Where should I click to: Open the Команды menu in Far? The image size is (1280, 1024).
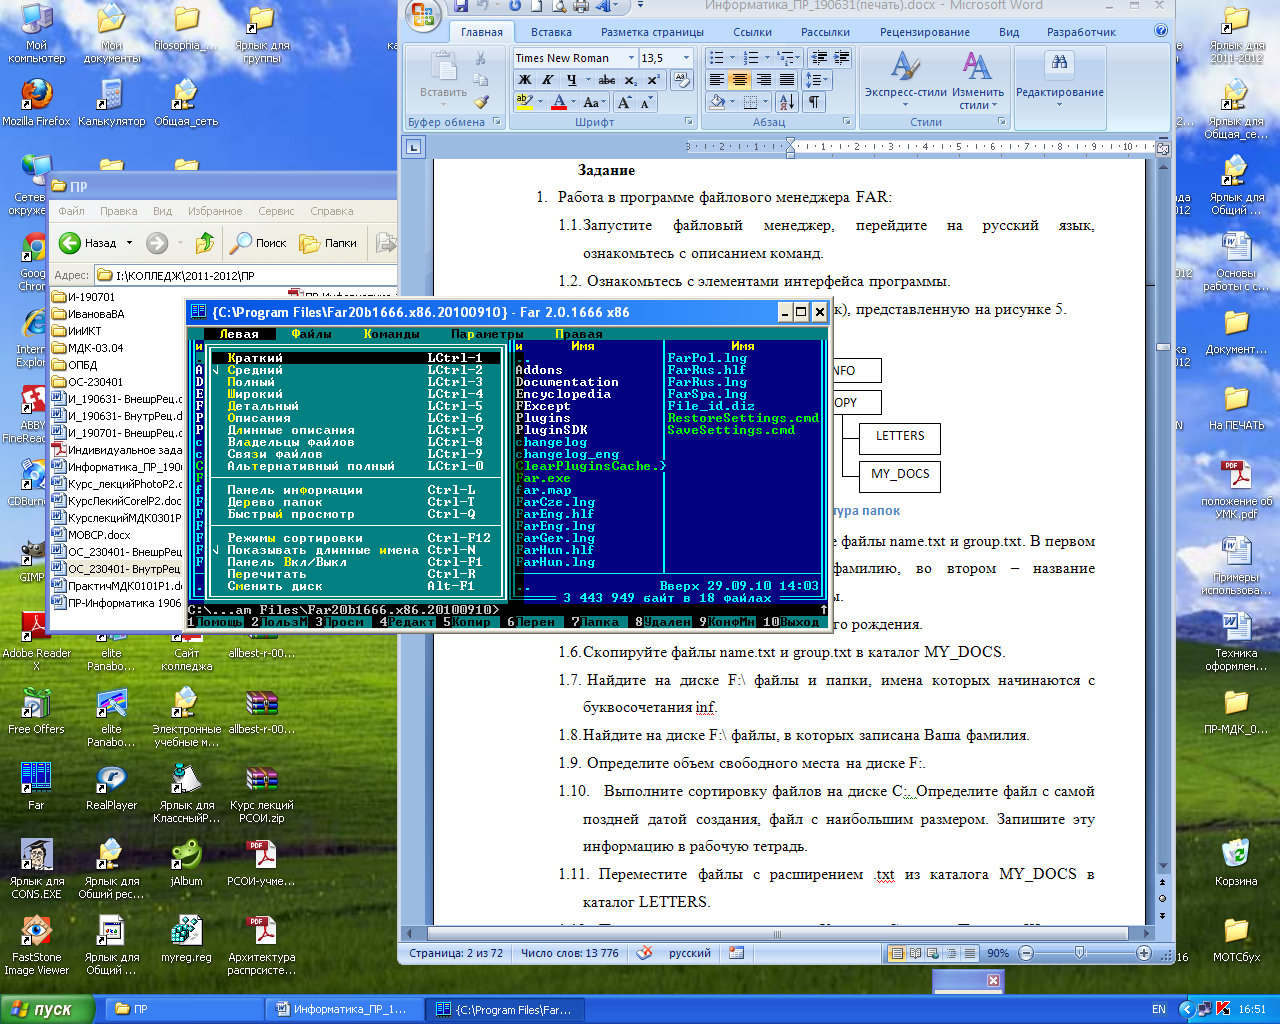[391, 334]
